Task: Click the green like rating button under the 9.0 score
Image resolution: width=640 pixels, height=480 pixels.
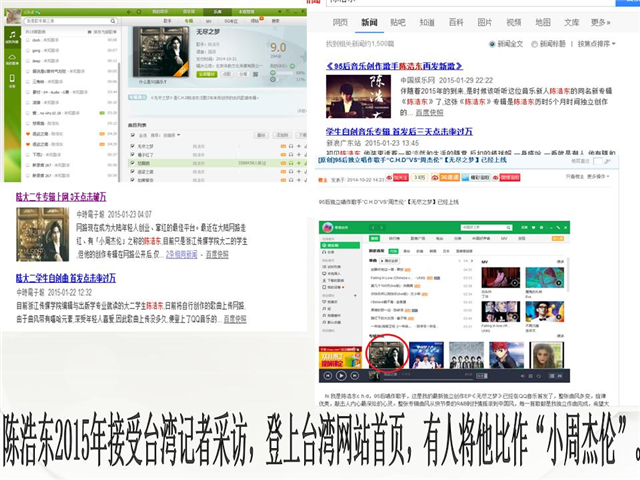Action: (x=273, y=73)
